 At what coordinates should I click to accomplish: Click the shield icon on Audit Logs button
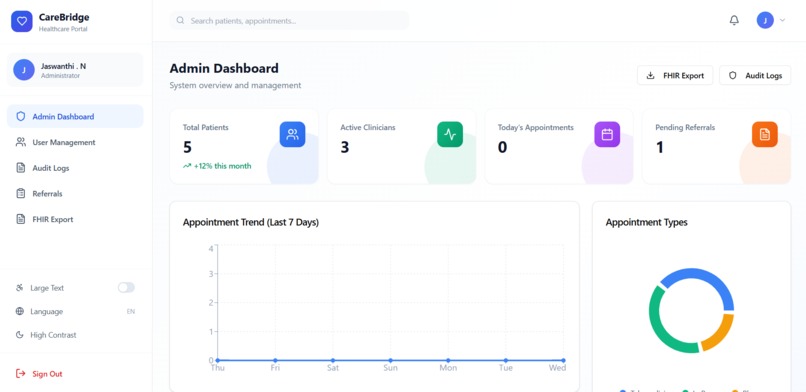[x=733, y=76]
